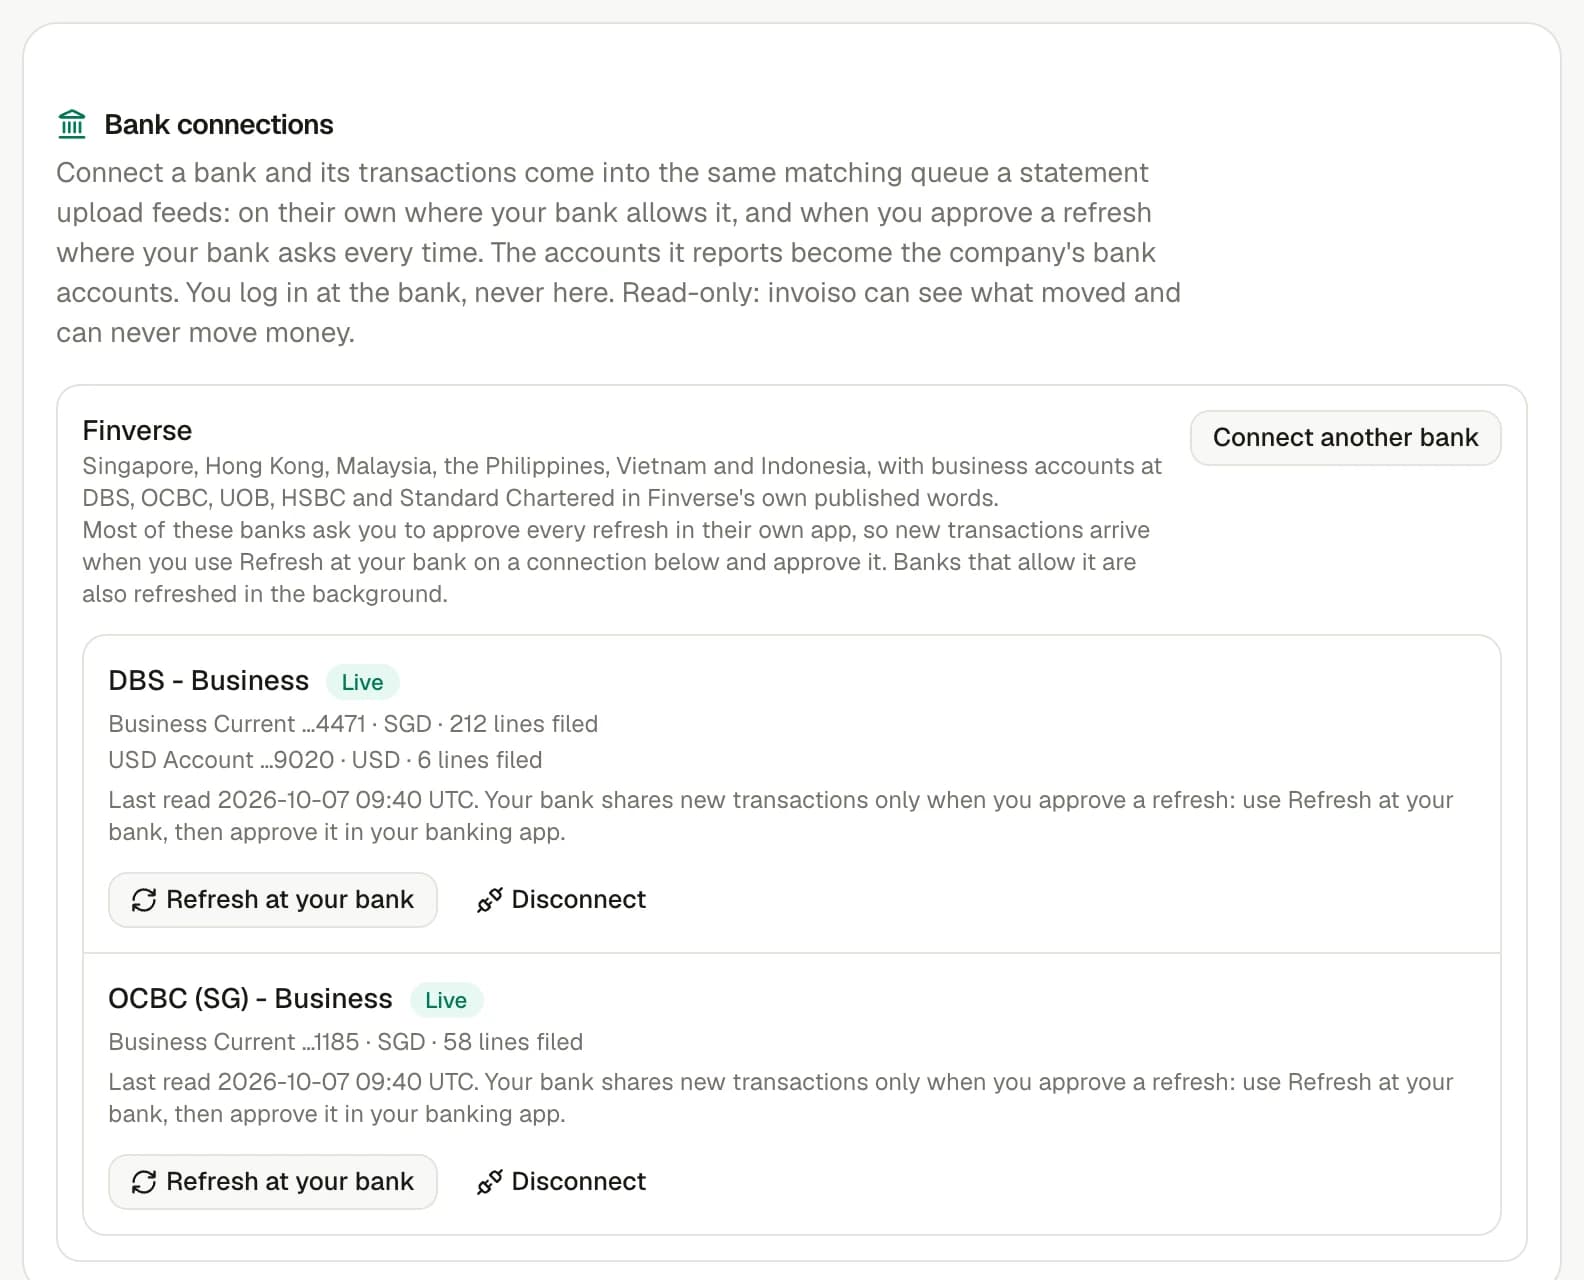Refresh the OCBC (SG) - Business connection
Screen dimensions: 1584x1280
[x=273, y=1182]
